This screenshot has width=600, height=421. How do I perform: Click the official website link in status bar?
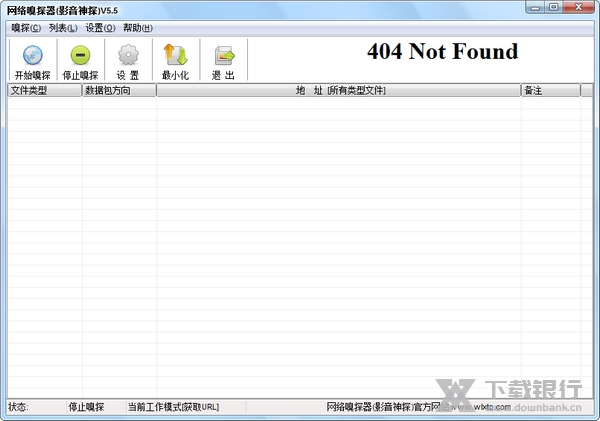click(418, 407)
